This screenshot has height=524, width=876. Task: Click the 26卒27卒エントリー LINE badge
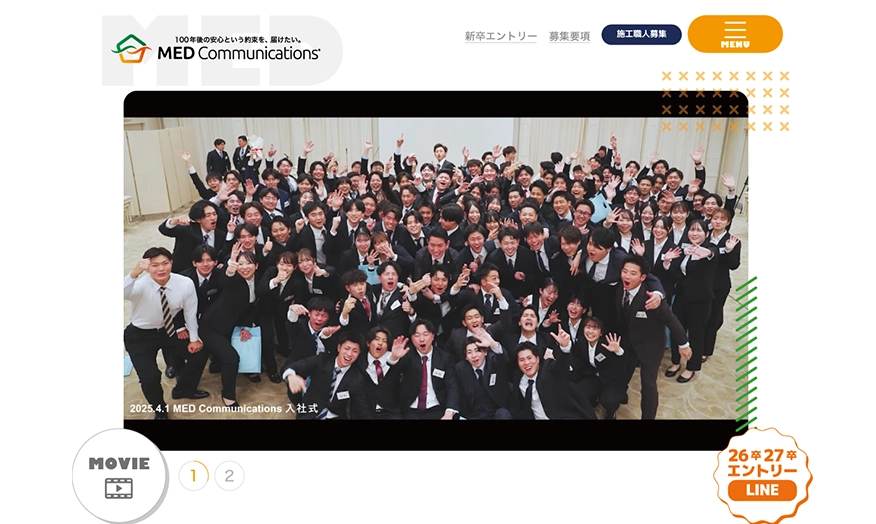pos(762,475)
